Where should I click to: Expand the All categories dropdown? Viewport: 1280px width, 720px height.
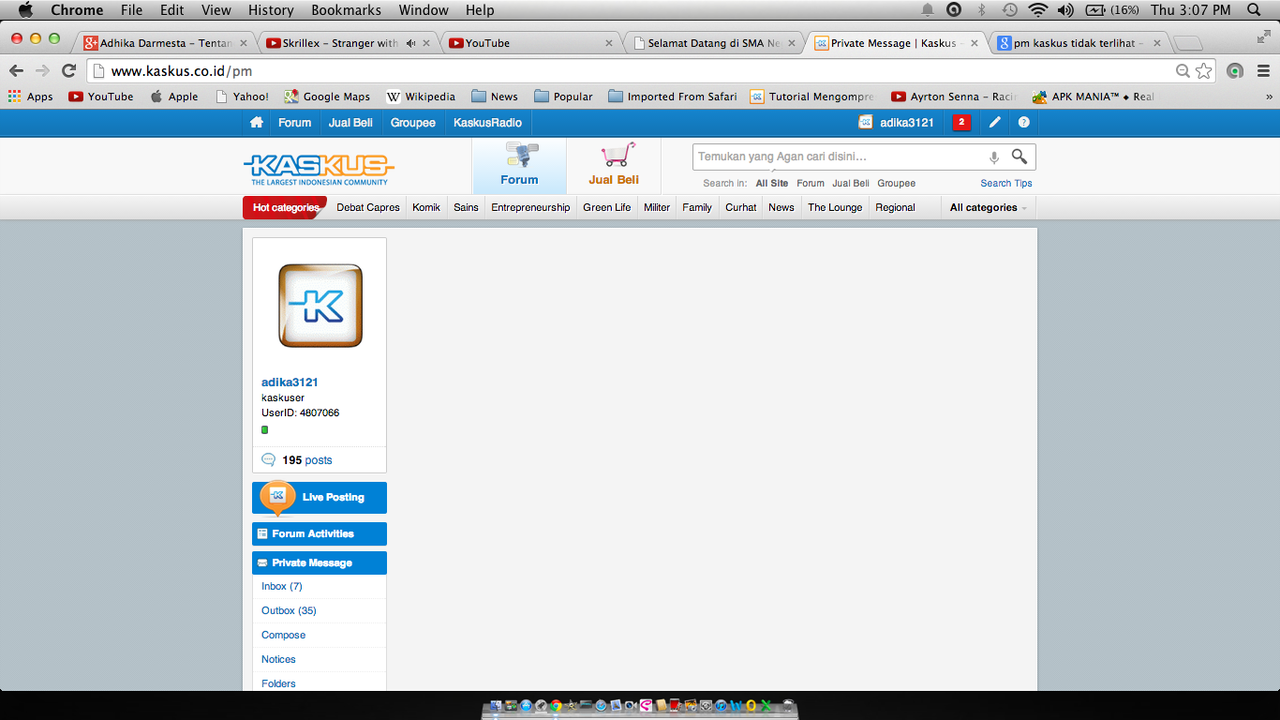click(x=988, y=208)
